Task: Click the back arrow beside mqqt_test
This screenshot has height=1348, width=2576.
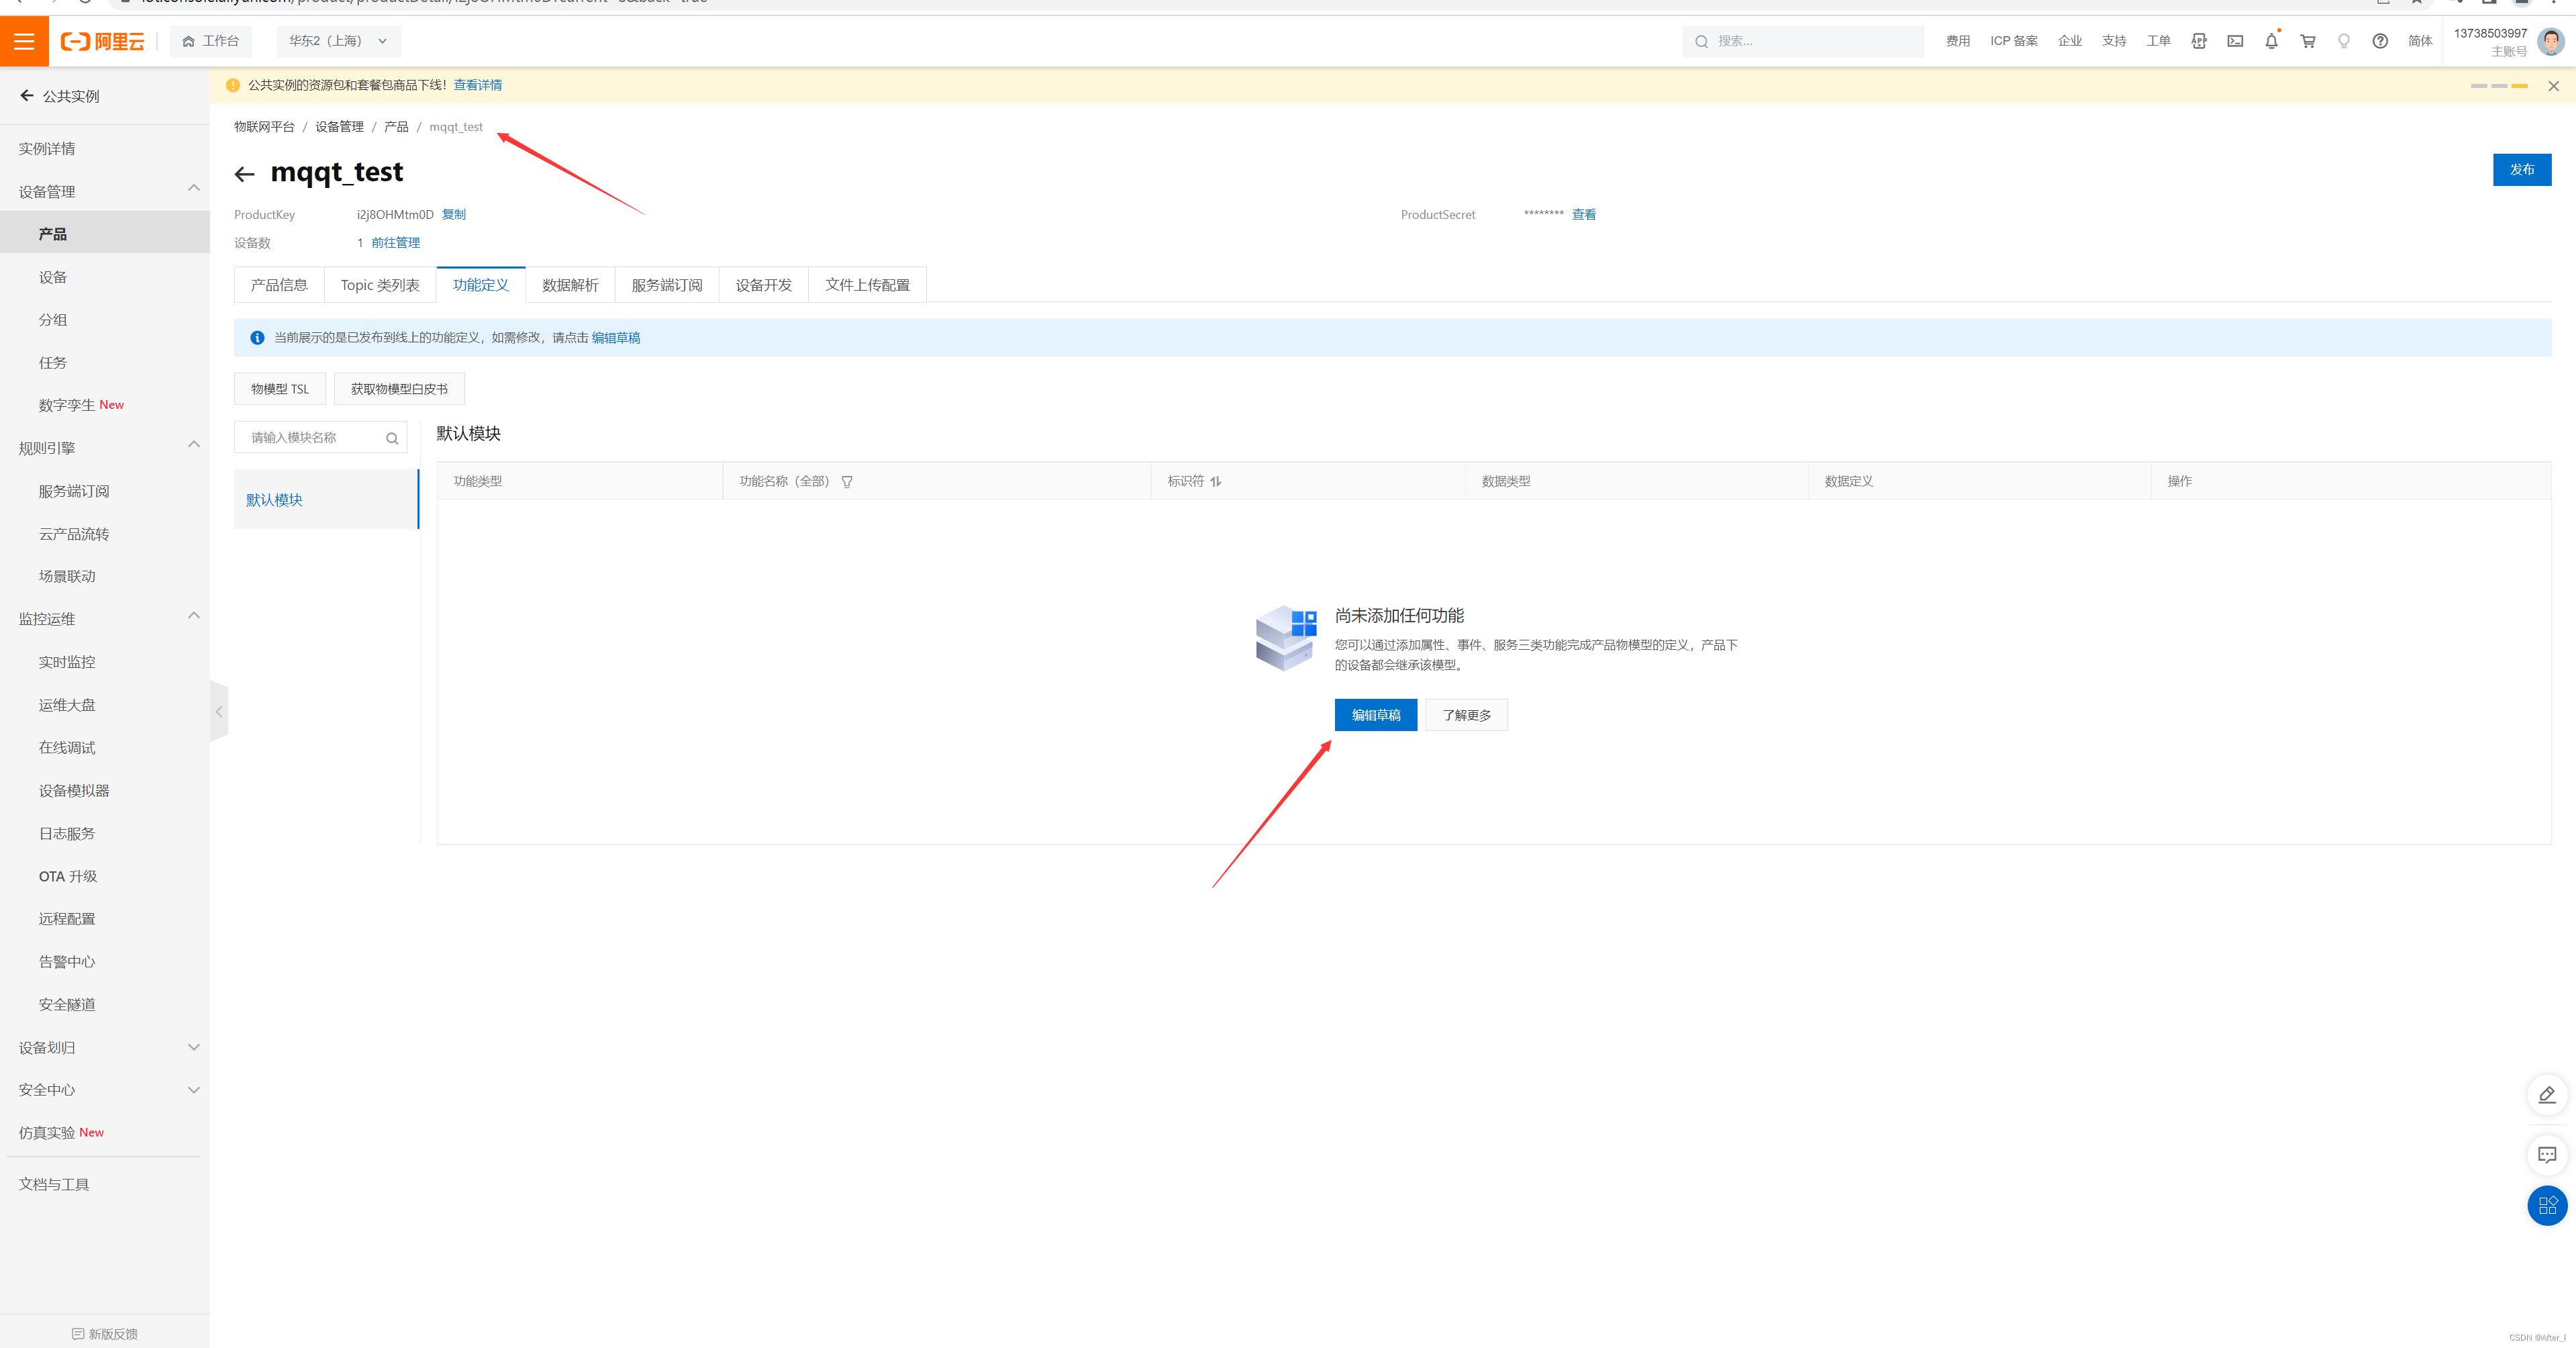Action: (x=244, y=174)
